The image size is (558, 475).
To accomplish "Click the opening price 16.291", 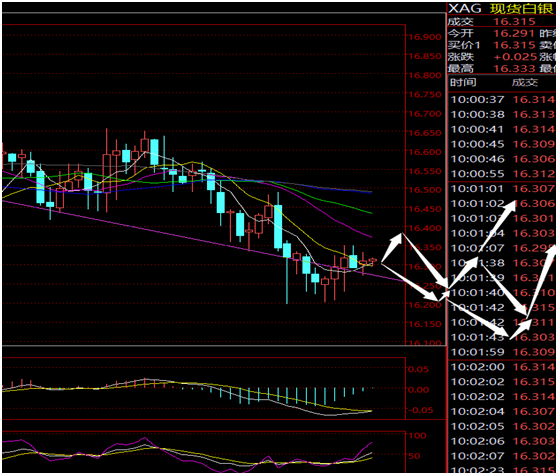I will 514,33.
